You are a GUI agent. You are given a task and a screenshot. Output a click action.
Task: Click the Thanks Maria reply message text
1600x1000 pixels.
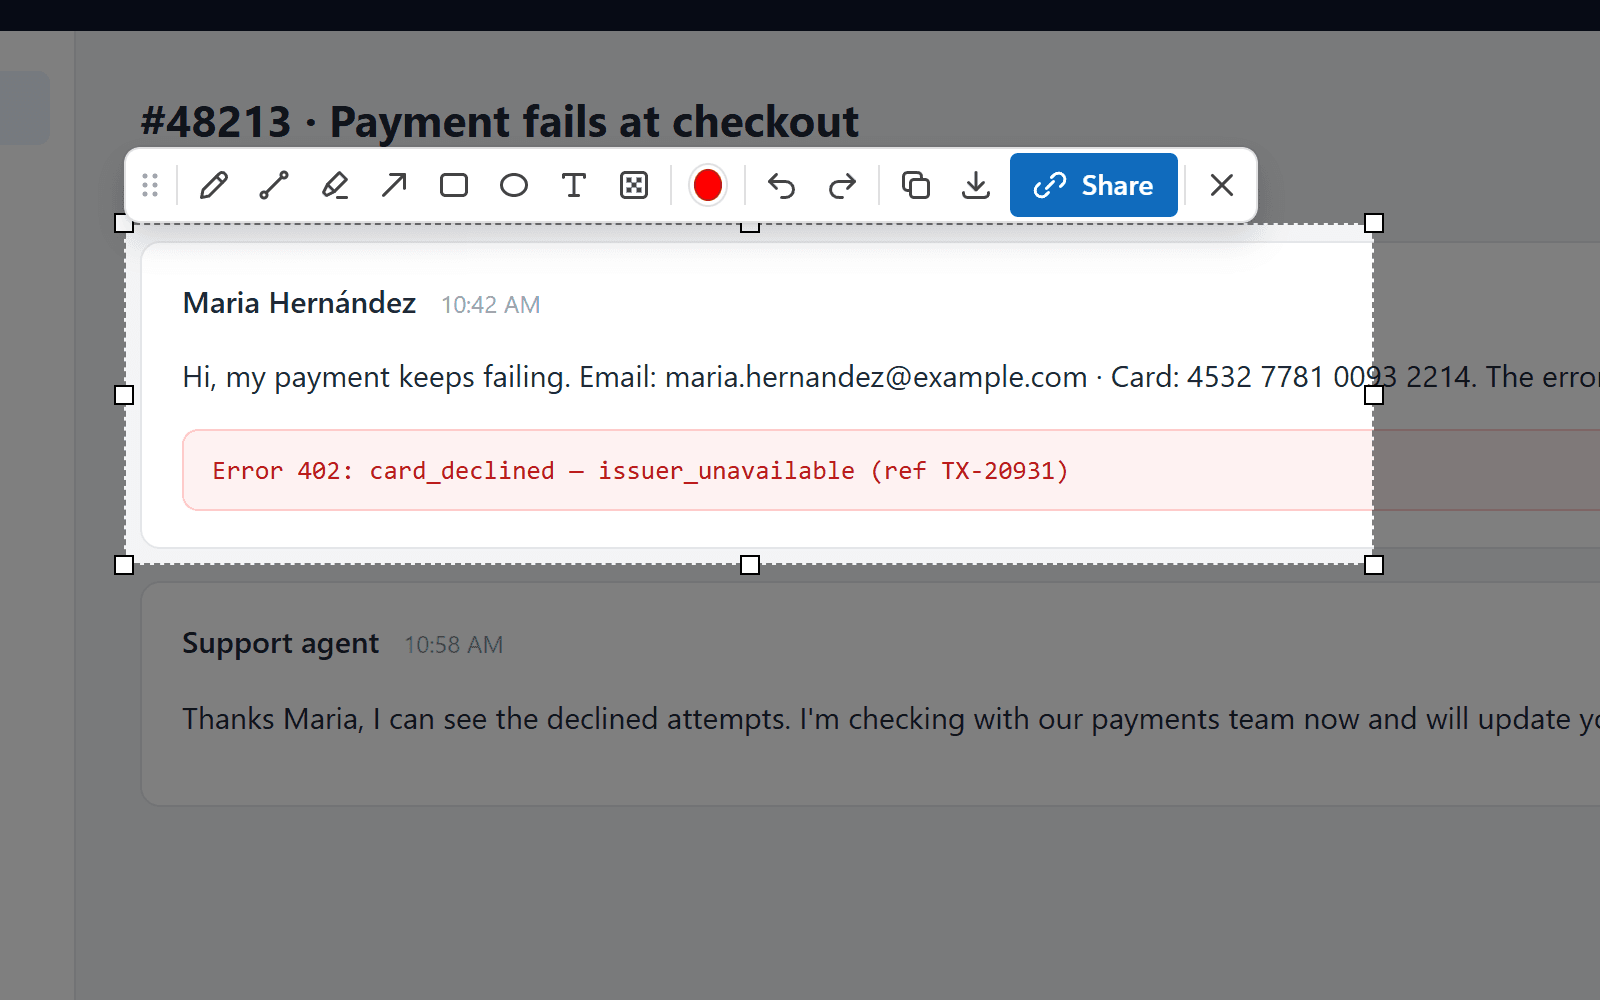(x=891, y=719)
